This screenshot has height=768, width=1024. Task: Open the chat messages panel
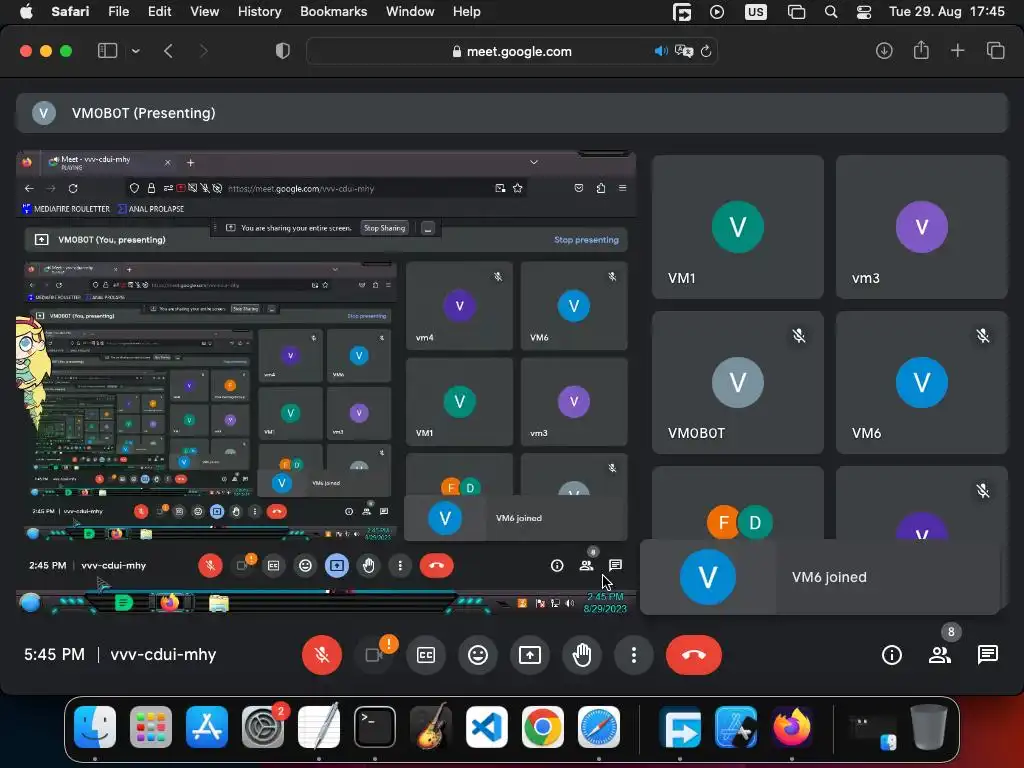point(987,654)
